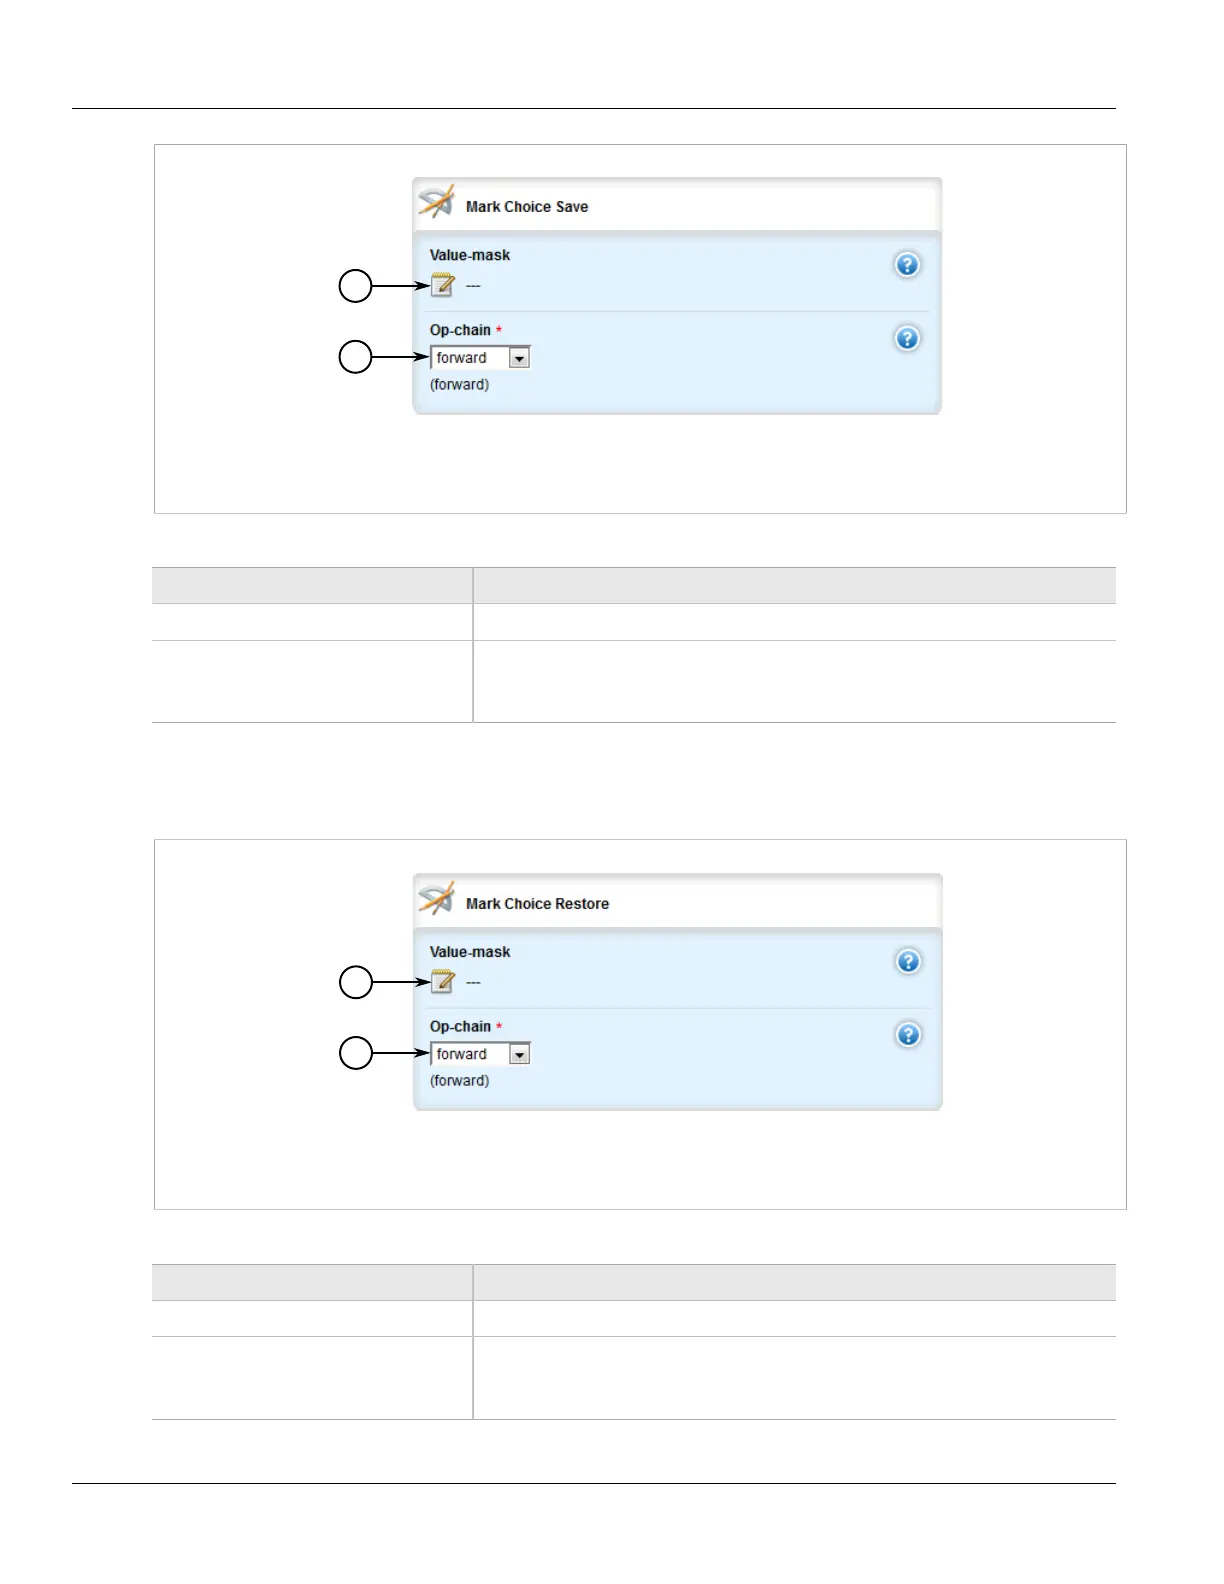Click the Value-mask label in Mark Choice Save
This screenshot has width=1224, height=1584.
[470, 255]
